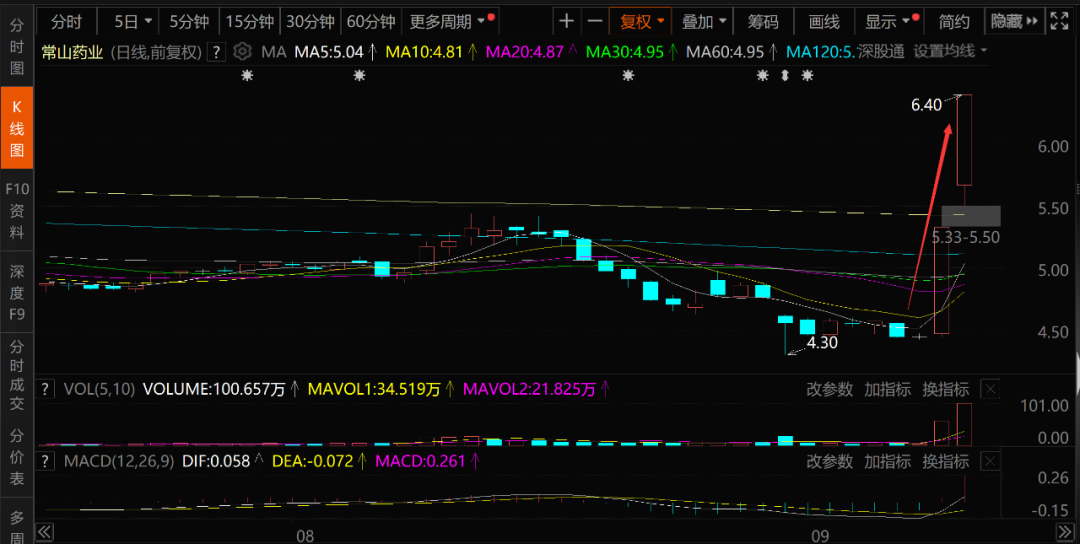1080x544 pixels.
Task: Expand 更多周期 period dropdown
Action: coord(451,22)
